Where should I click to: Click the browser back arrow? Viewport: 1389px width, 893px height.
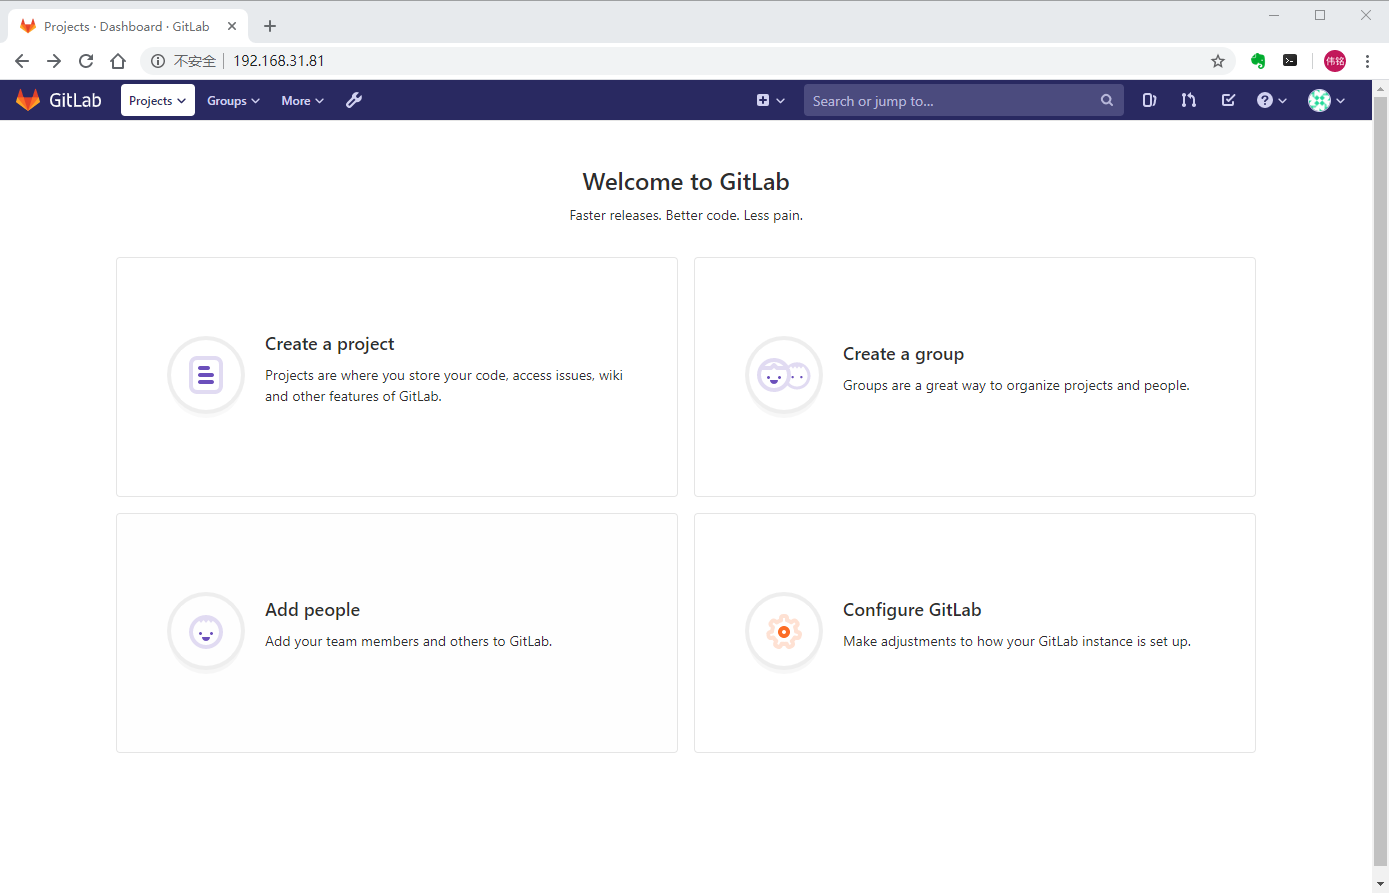pyautogui.click(x=22, y=61)
